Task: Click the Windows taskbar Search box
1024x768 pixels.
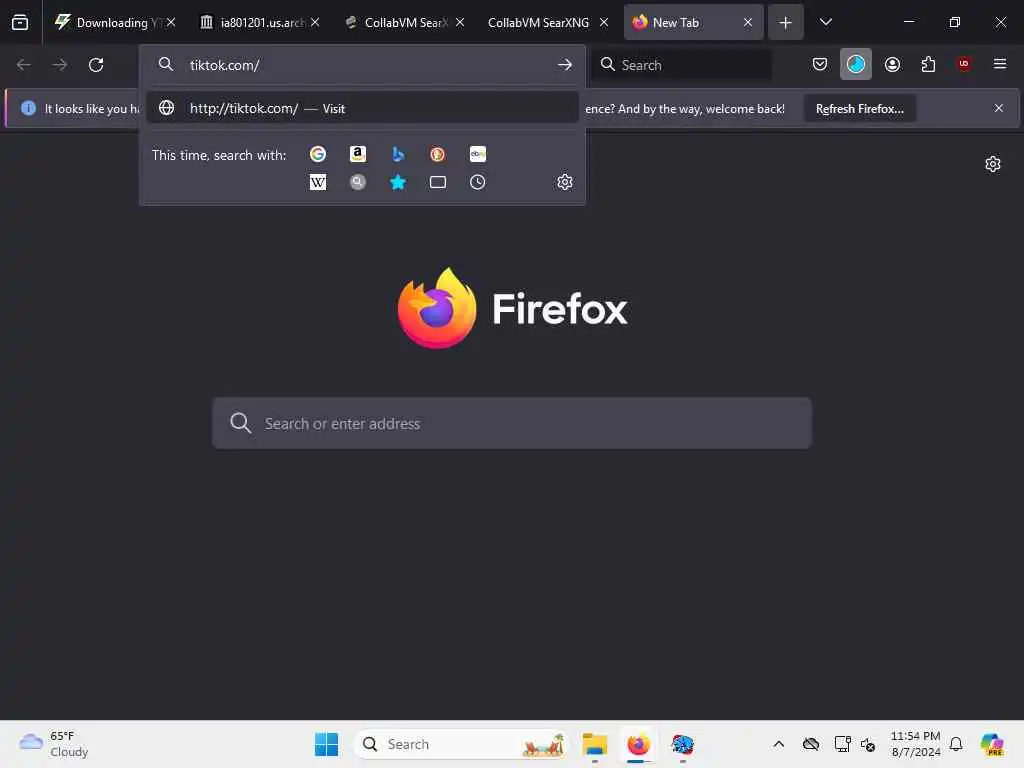Action: (x=461, y=744)
